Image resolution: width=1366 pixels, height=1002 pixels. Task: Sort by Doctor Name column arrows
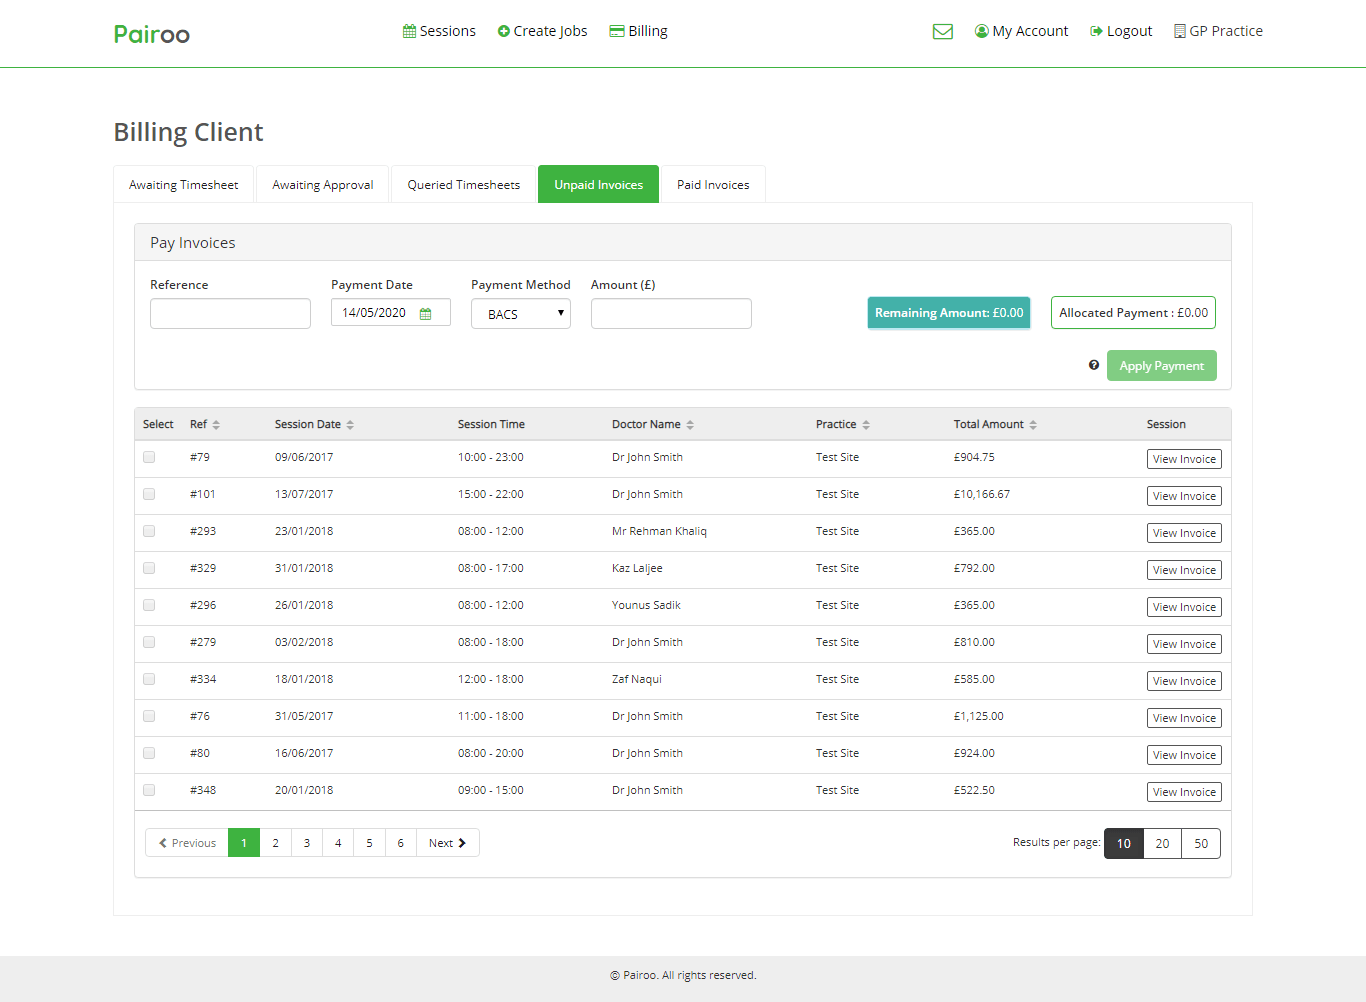point(690,425)
